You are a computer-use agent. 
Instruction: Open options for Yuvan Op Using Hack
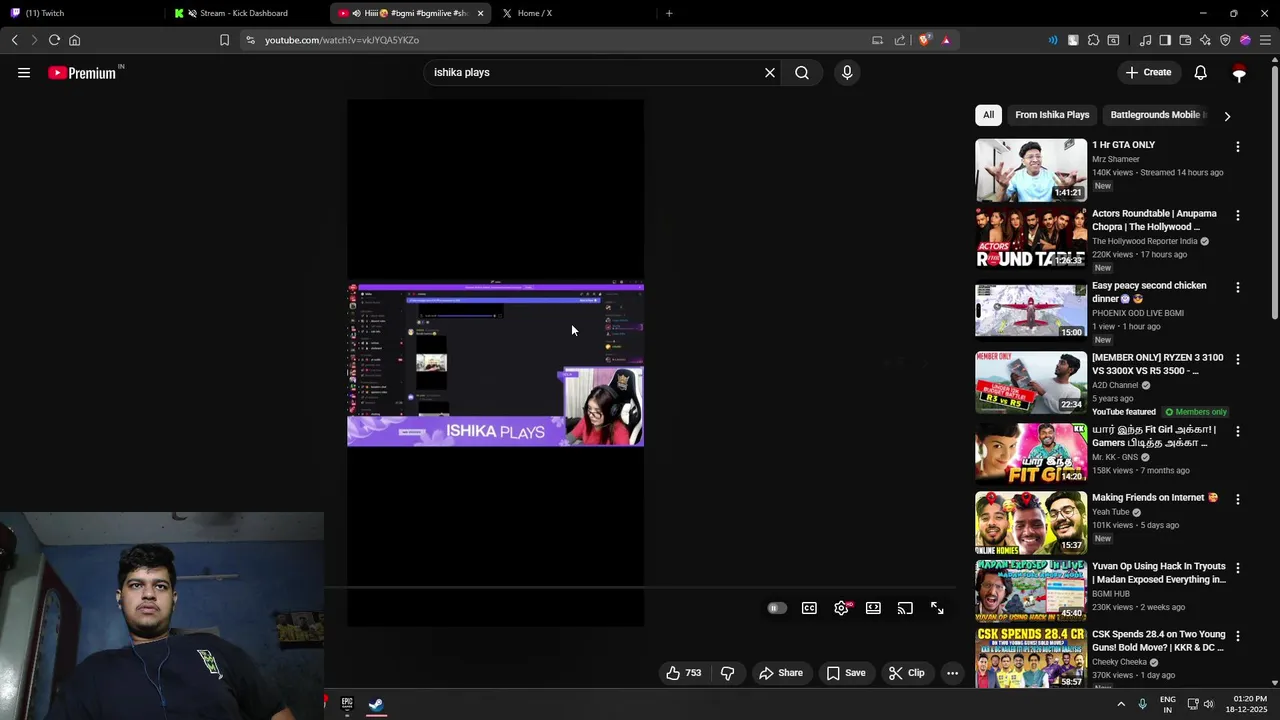click(1238, 567)
